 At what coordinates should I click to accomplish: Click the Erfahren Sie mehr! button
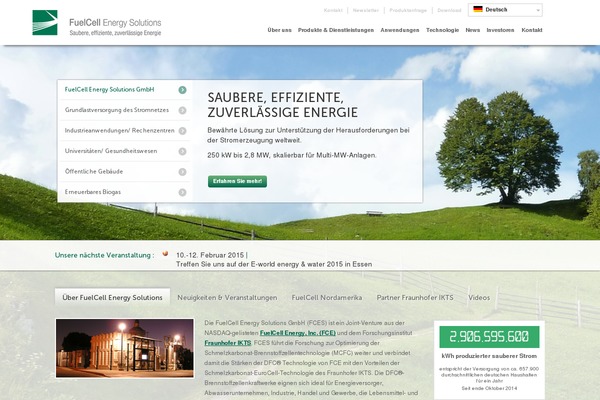coord(237,181)
